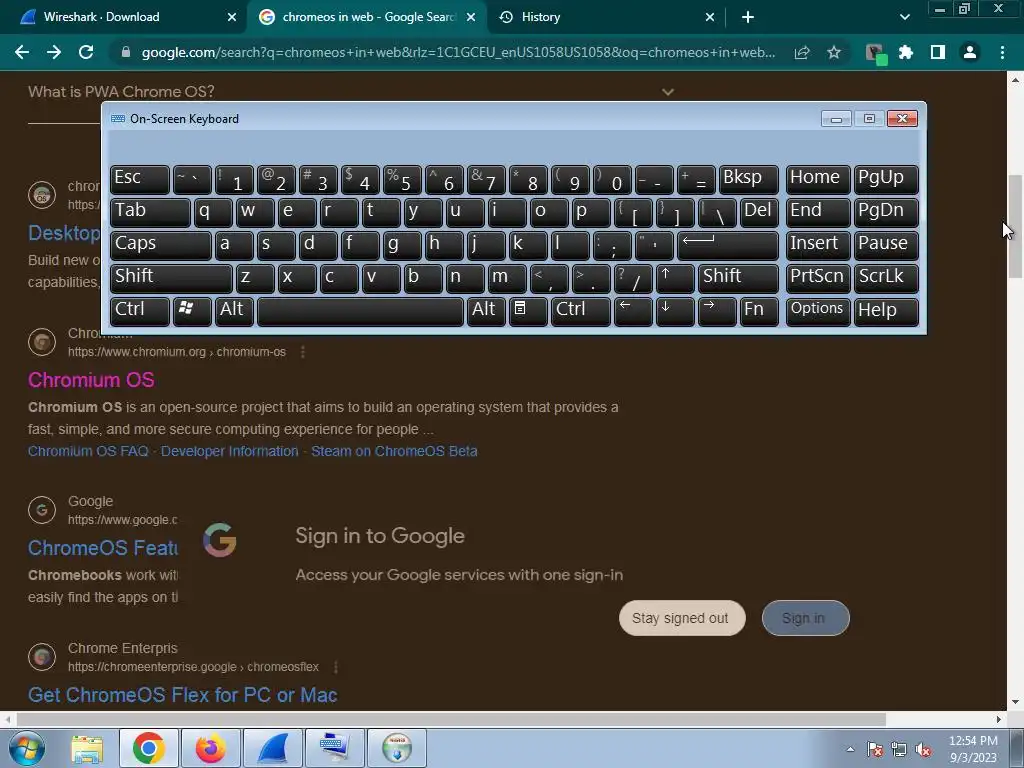
Task: Open more options for chromium.org result
Action: [x=302, y=352]
